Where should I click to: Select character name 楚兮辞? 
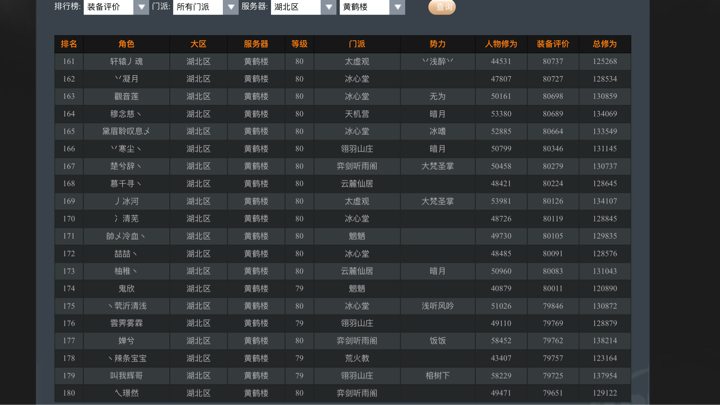point(126,166)
